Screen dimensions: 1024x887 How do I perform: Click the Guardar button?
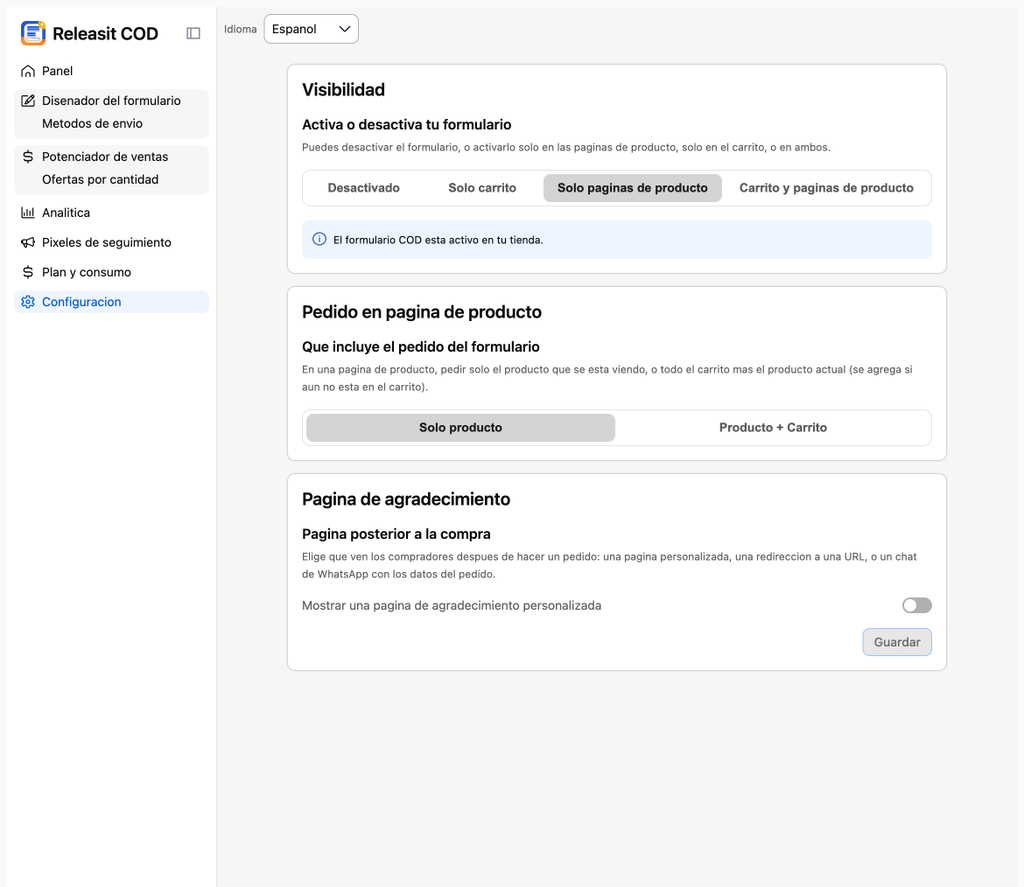(x=897, y=642)
